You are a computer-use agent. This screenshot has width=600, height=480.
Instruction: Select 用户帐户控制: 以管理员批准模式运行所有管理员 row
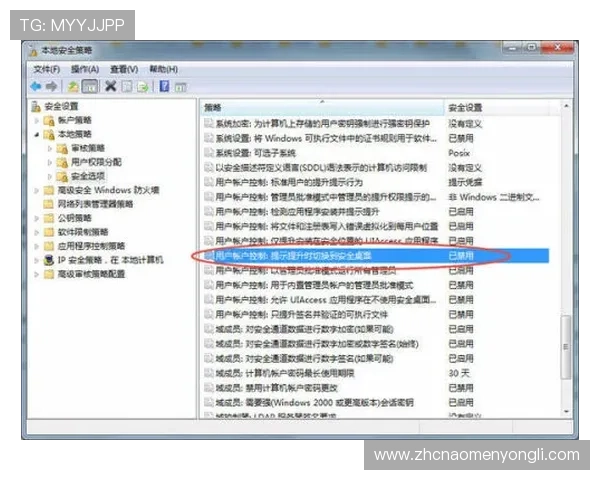[x=376, y=271]
